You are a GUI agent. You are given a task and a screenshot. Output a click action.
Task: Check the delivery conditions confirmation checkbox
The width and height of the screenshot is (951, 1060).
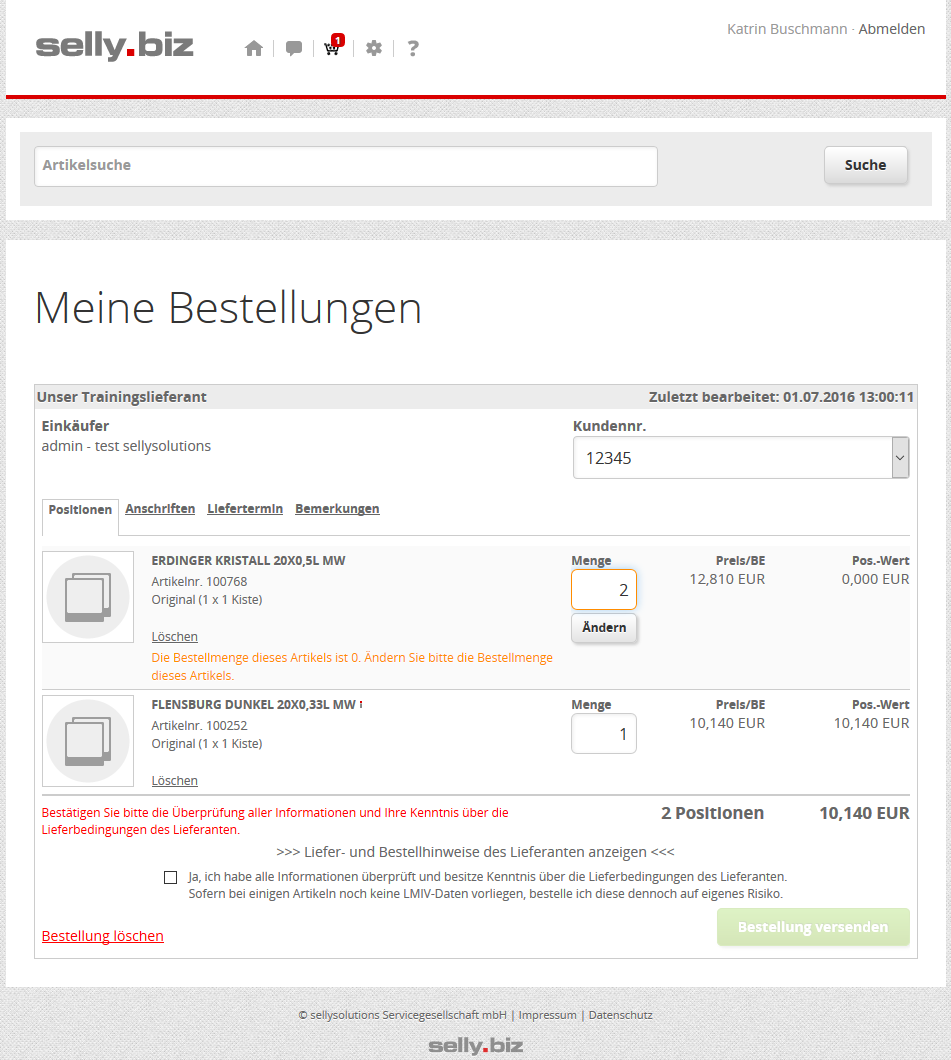coord(171,877)
